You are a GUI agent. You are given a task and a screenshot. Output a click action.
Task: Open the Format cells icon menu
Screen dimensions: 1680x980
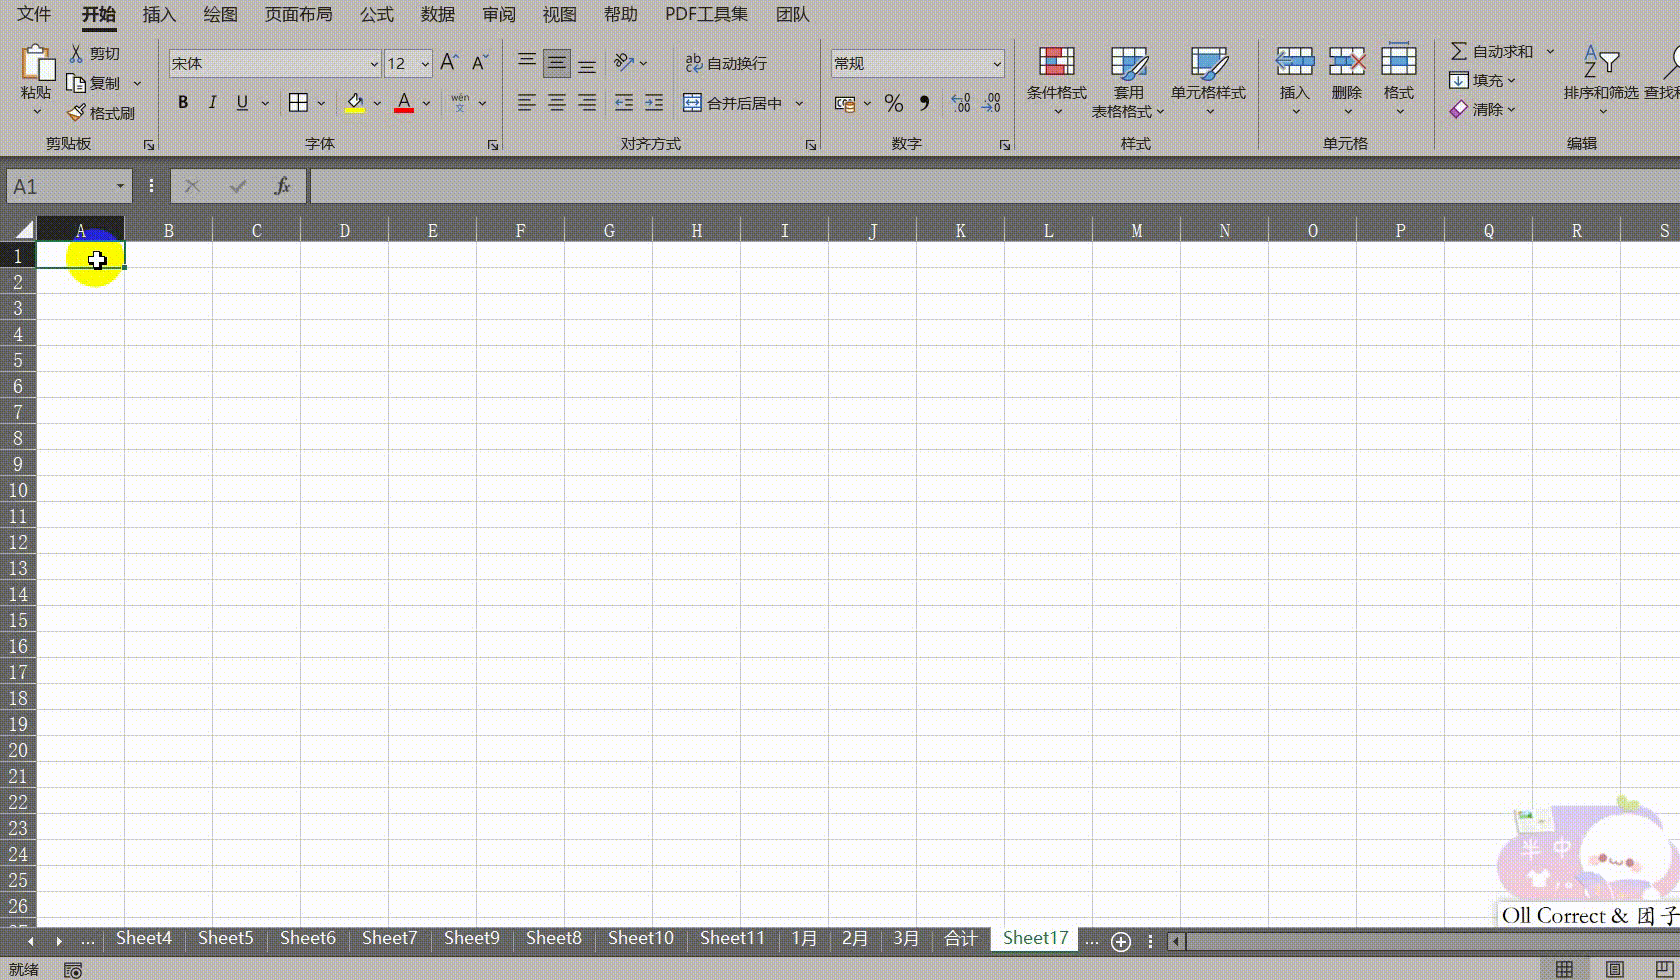(1399, 62)
